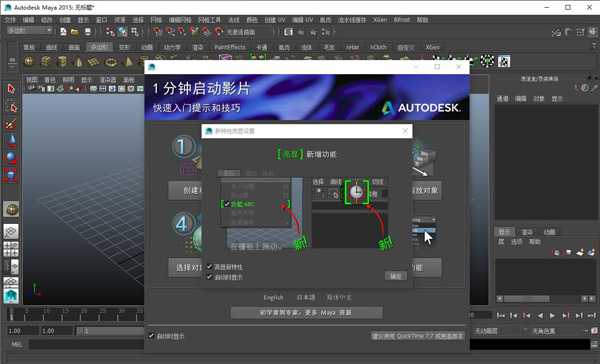The image size is (600, 364).
Task: Switch to four view layout
Action: click(x=11, y=249)
